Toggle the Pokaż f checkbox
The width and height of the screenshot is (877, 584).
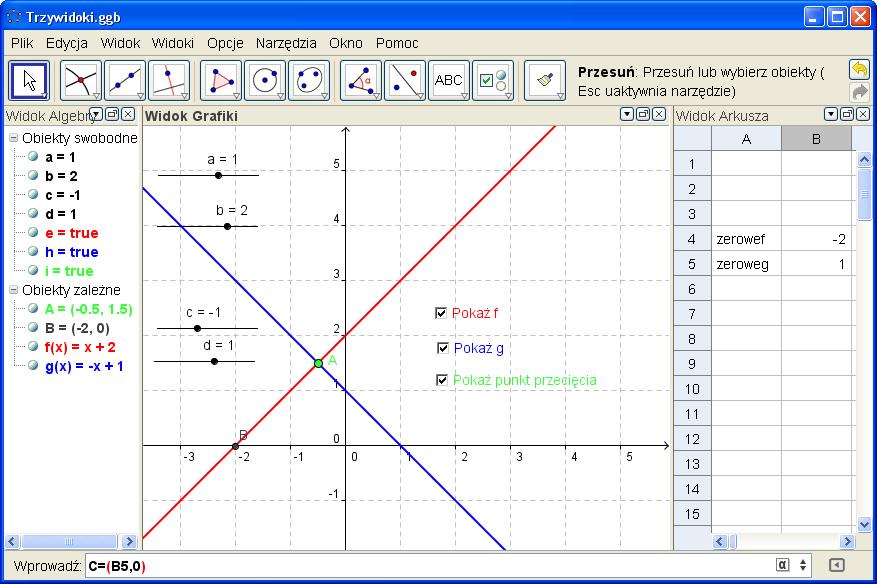click(441, 313)
